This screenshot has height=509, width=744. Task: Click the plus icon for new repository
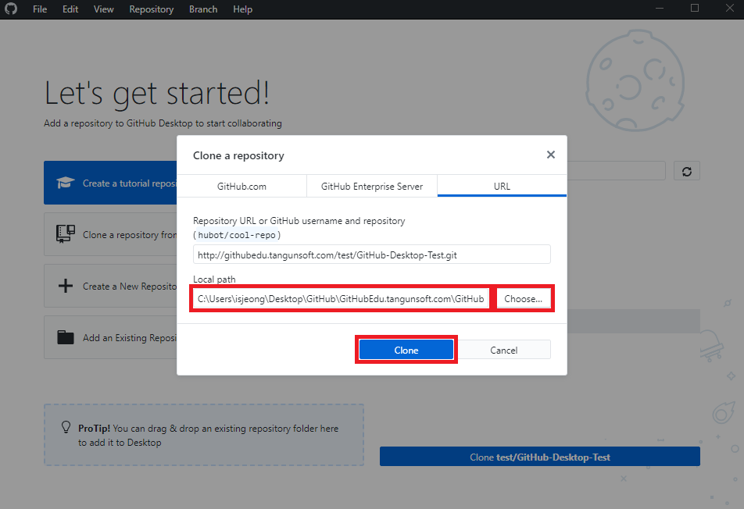point(65,286)
